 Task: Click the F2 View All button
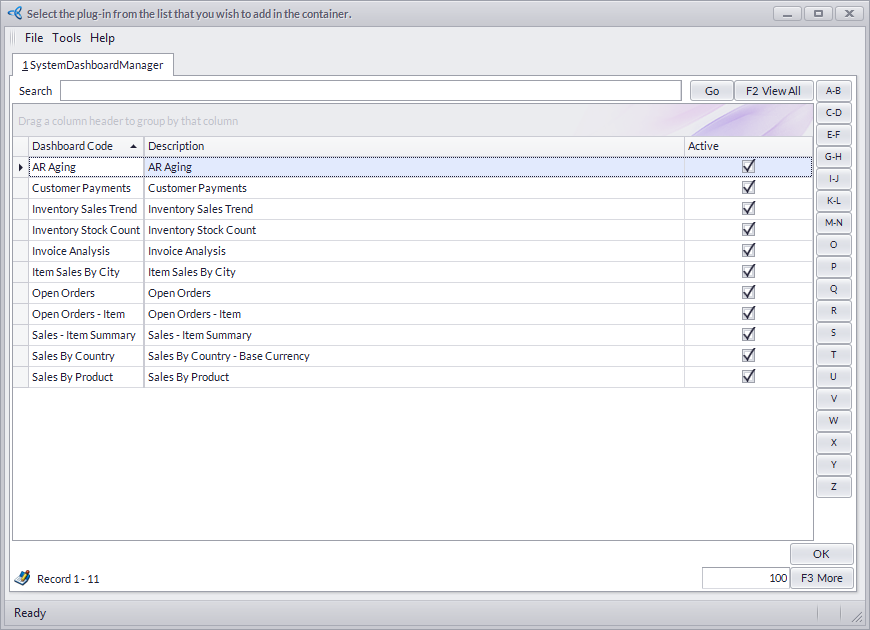773,91
